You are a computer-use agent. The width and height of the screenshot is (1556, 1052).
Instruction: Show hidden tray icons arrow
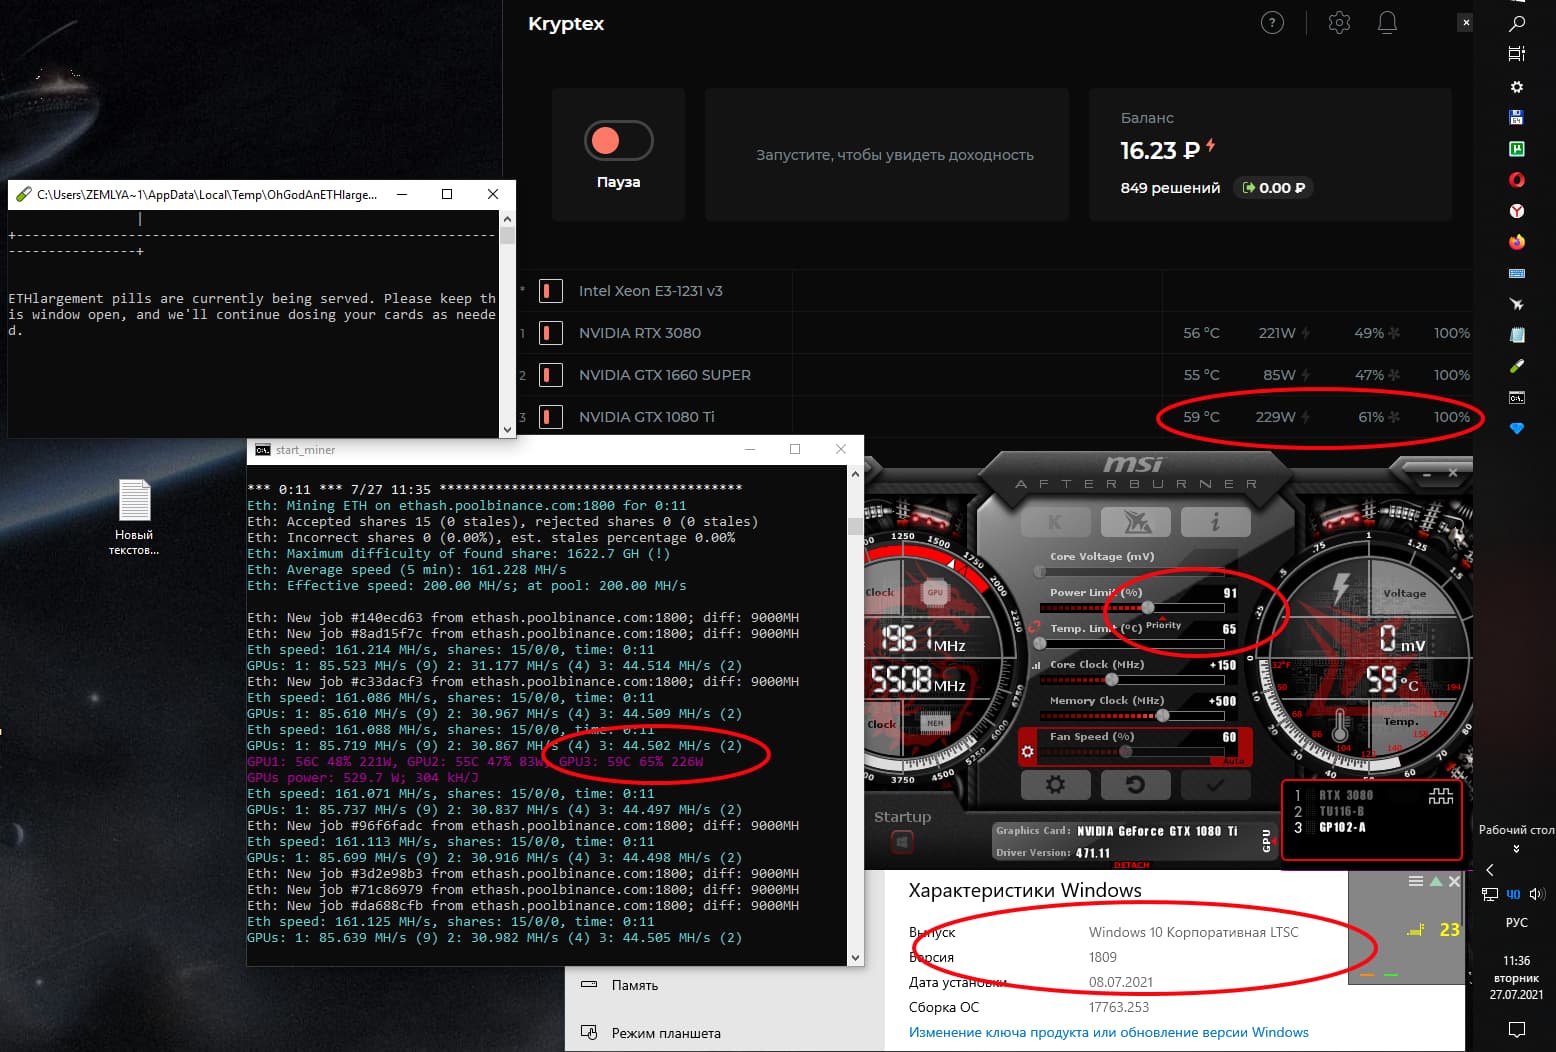(x=1490, y=870)
